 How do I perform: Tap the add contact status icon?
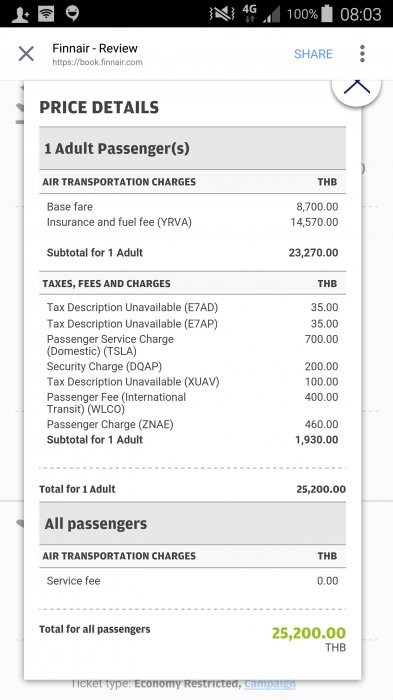21,15
